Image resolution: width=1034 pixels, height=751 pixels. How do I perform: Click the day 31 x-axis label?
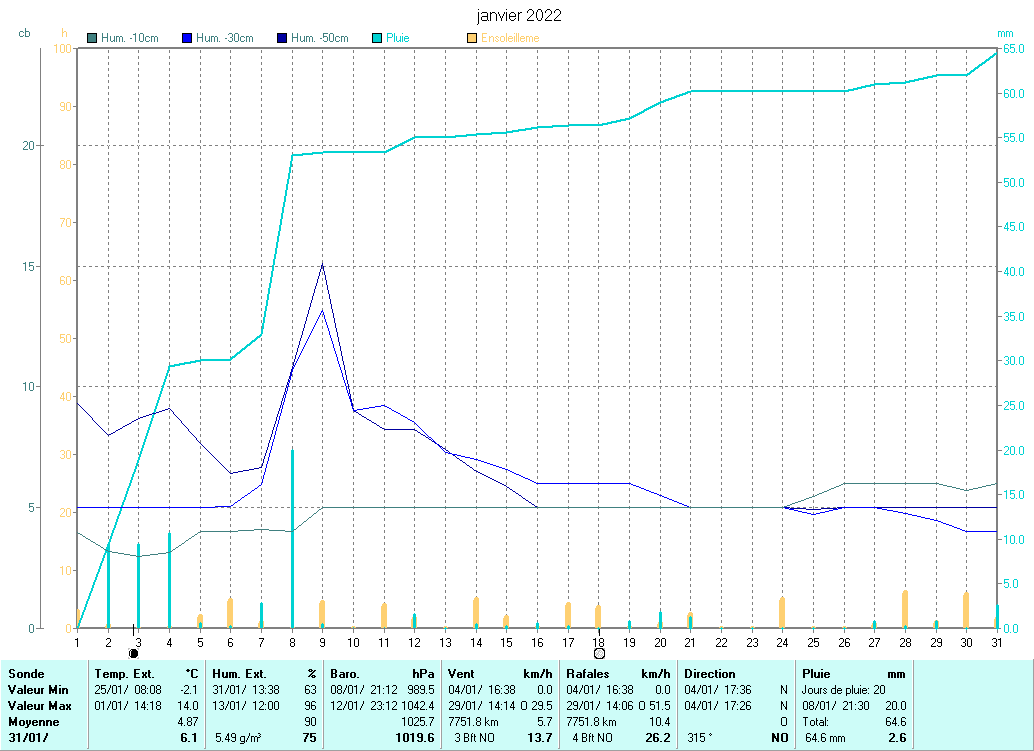tap(997, 642)
